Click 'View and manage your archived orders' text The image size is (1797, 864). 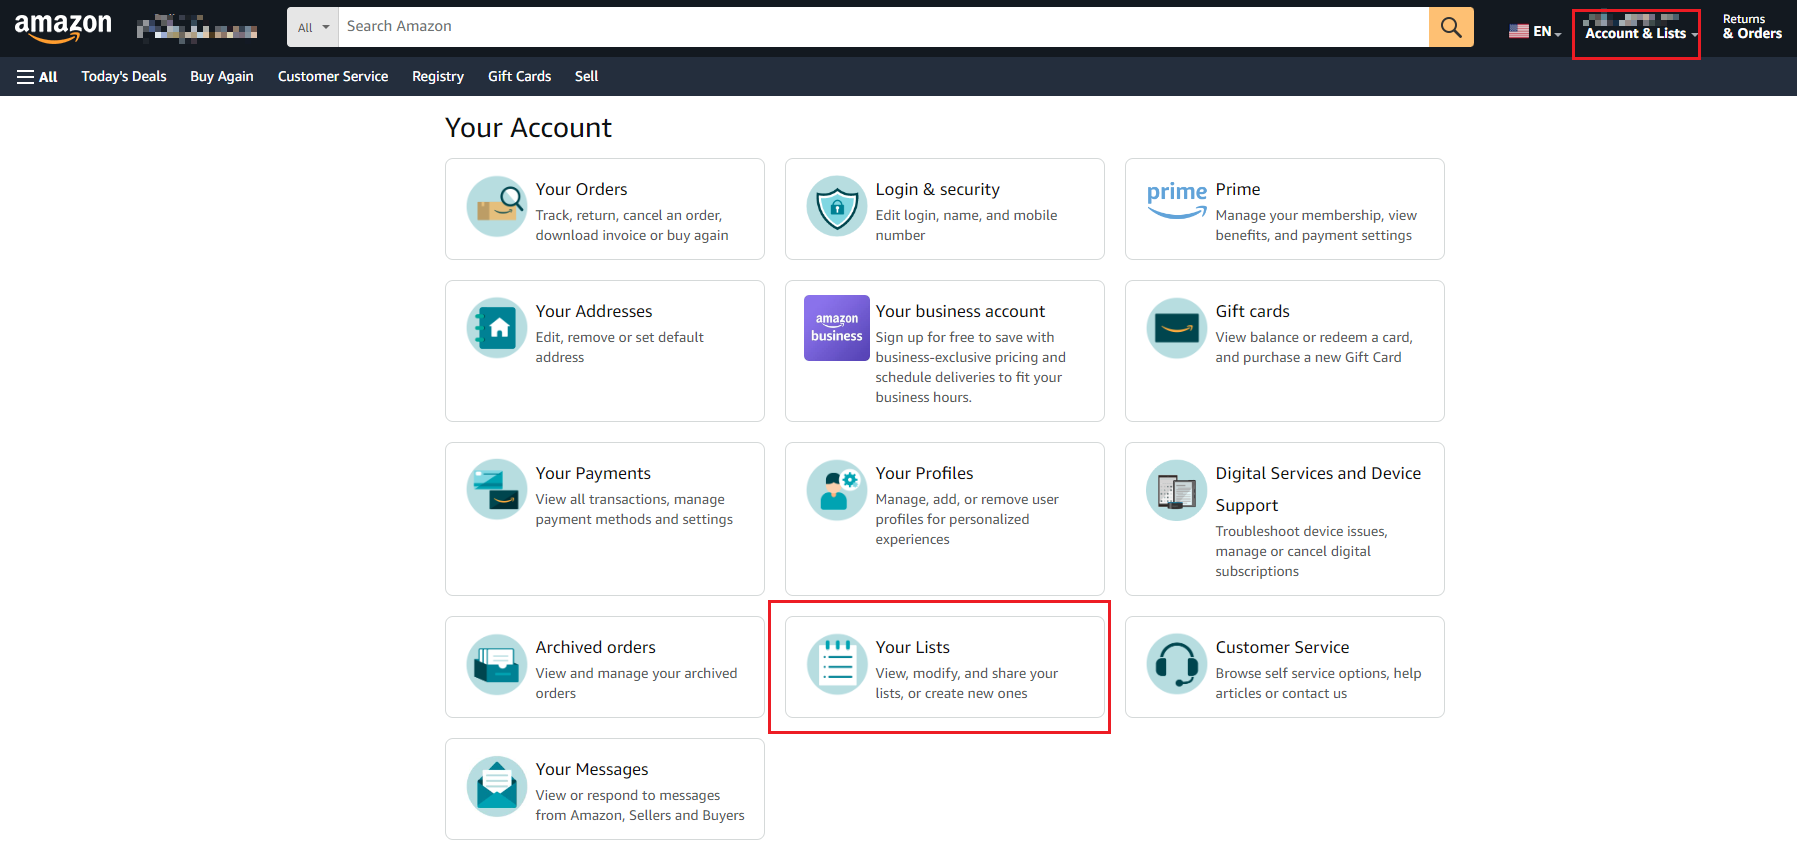pyautogui.click(x=636, y=683)
